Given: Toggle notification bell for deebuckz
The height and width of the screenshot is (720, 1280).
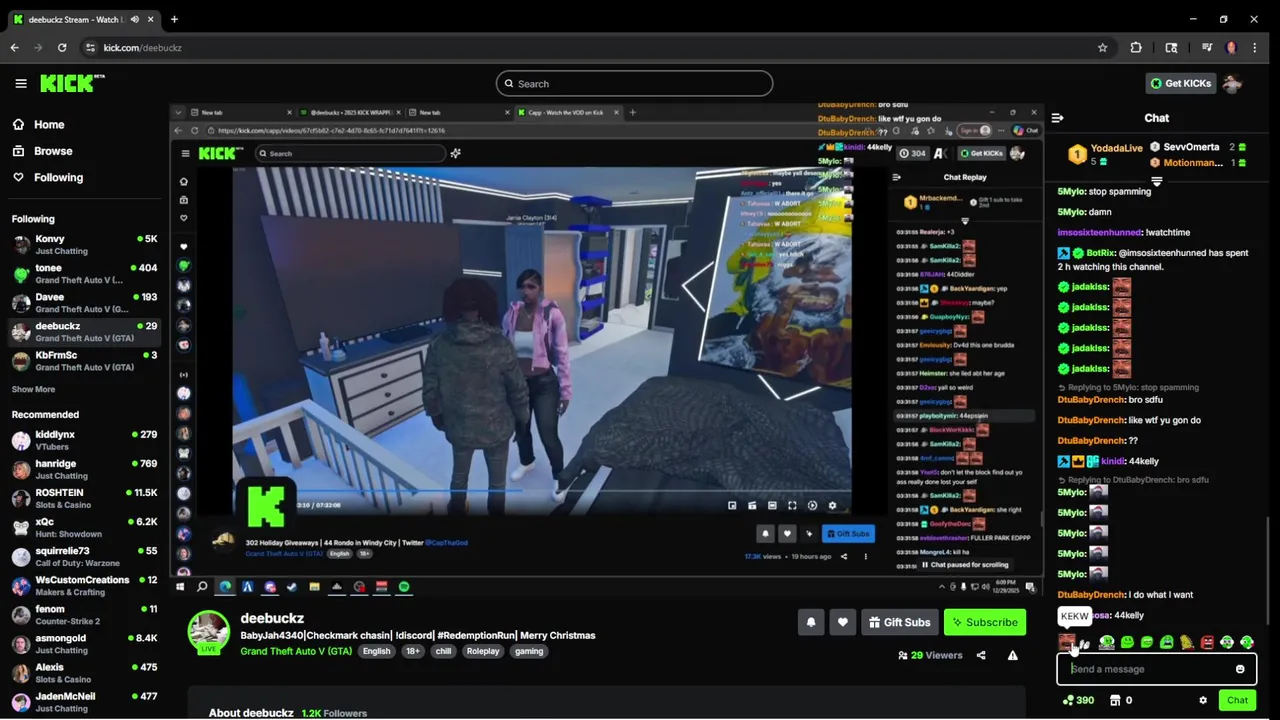Looking at the screenshot, I should pyautogui.click(x=811, y=622).
